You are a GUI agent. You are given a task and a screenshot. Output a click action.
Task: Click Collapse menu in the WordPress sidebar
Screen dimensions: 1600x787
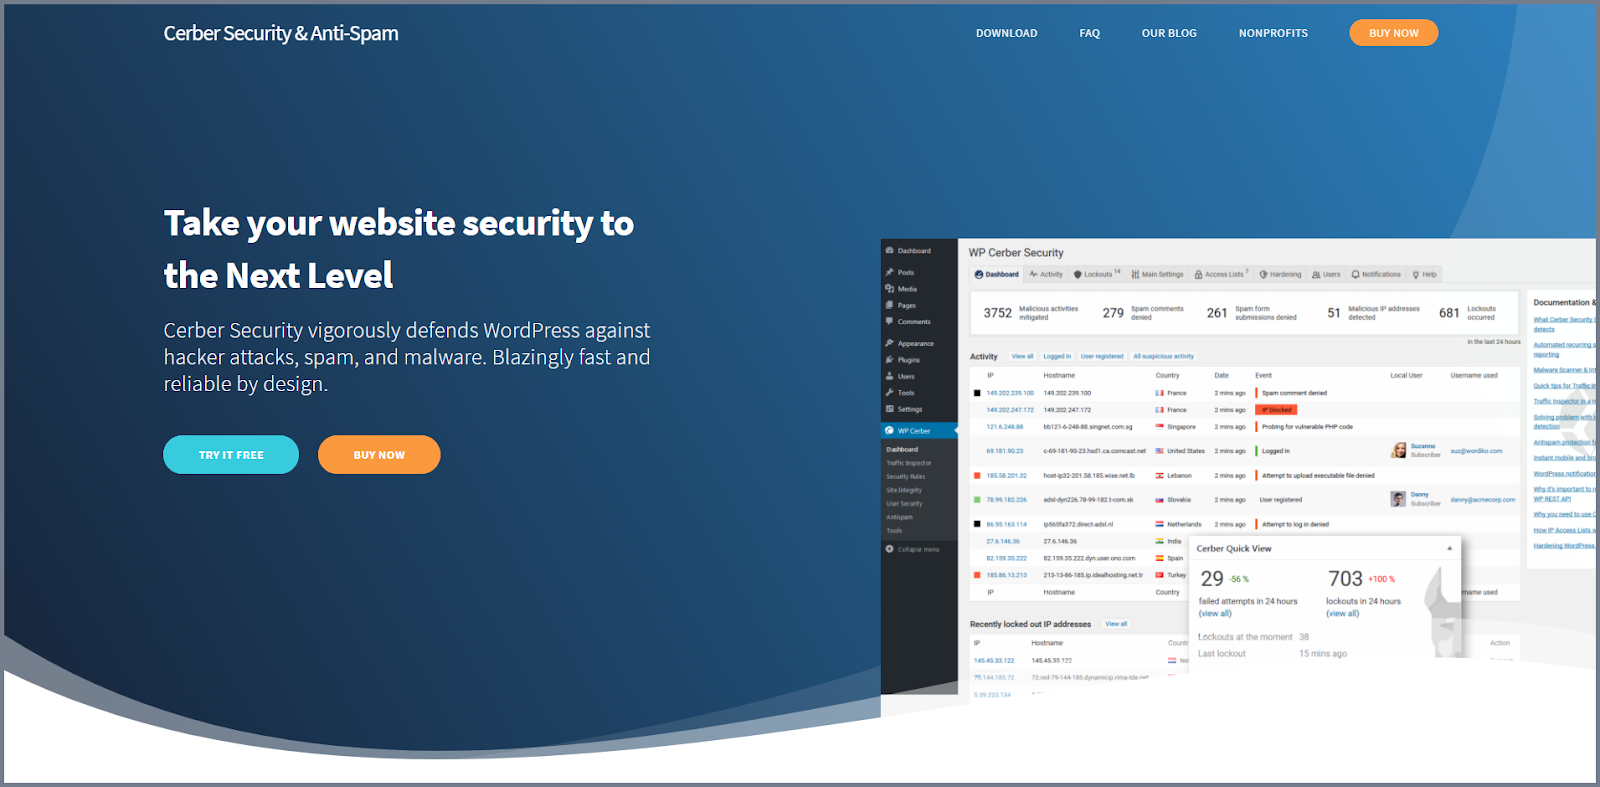click(912, 549)
